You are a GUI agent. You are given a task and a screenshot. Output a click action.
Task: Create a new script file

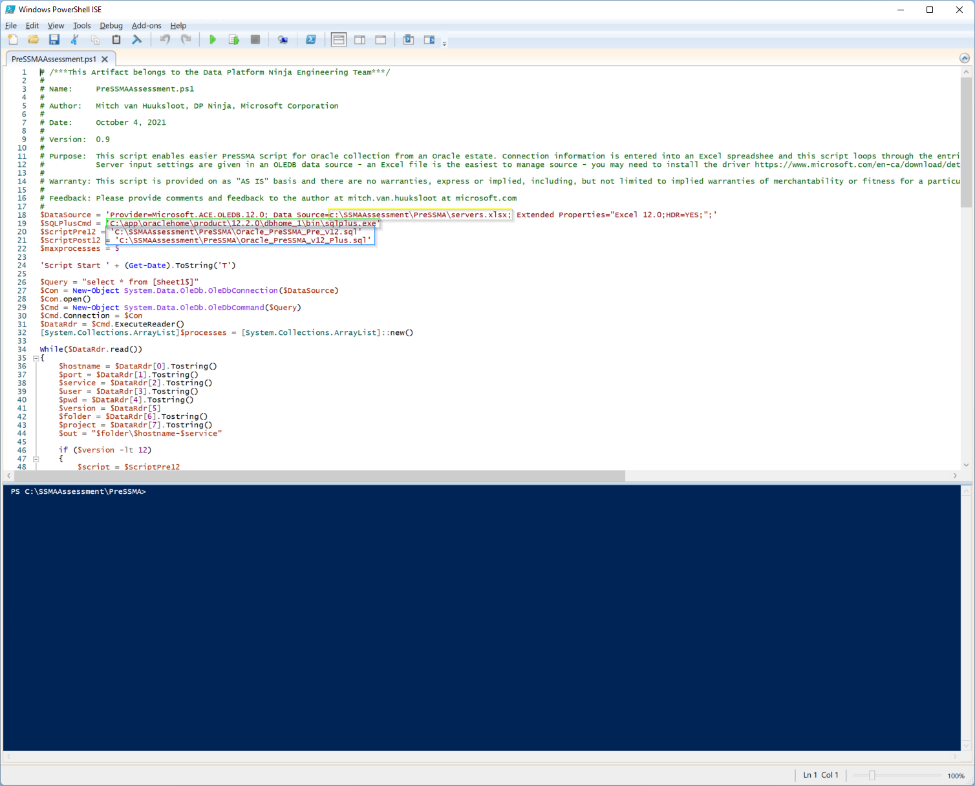coord(12,40)
